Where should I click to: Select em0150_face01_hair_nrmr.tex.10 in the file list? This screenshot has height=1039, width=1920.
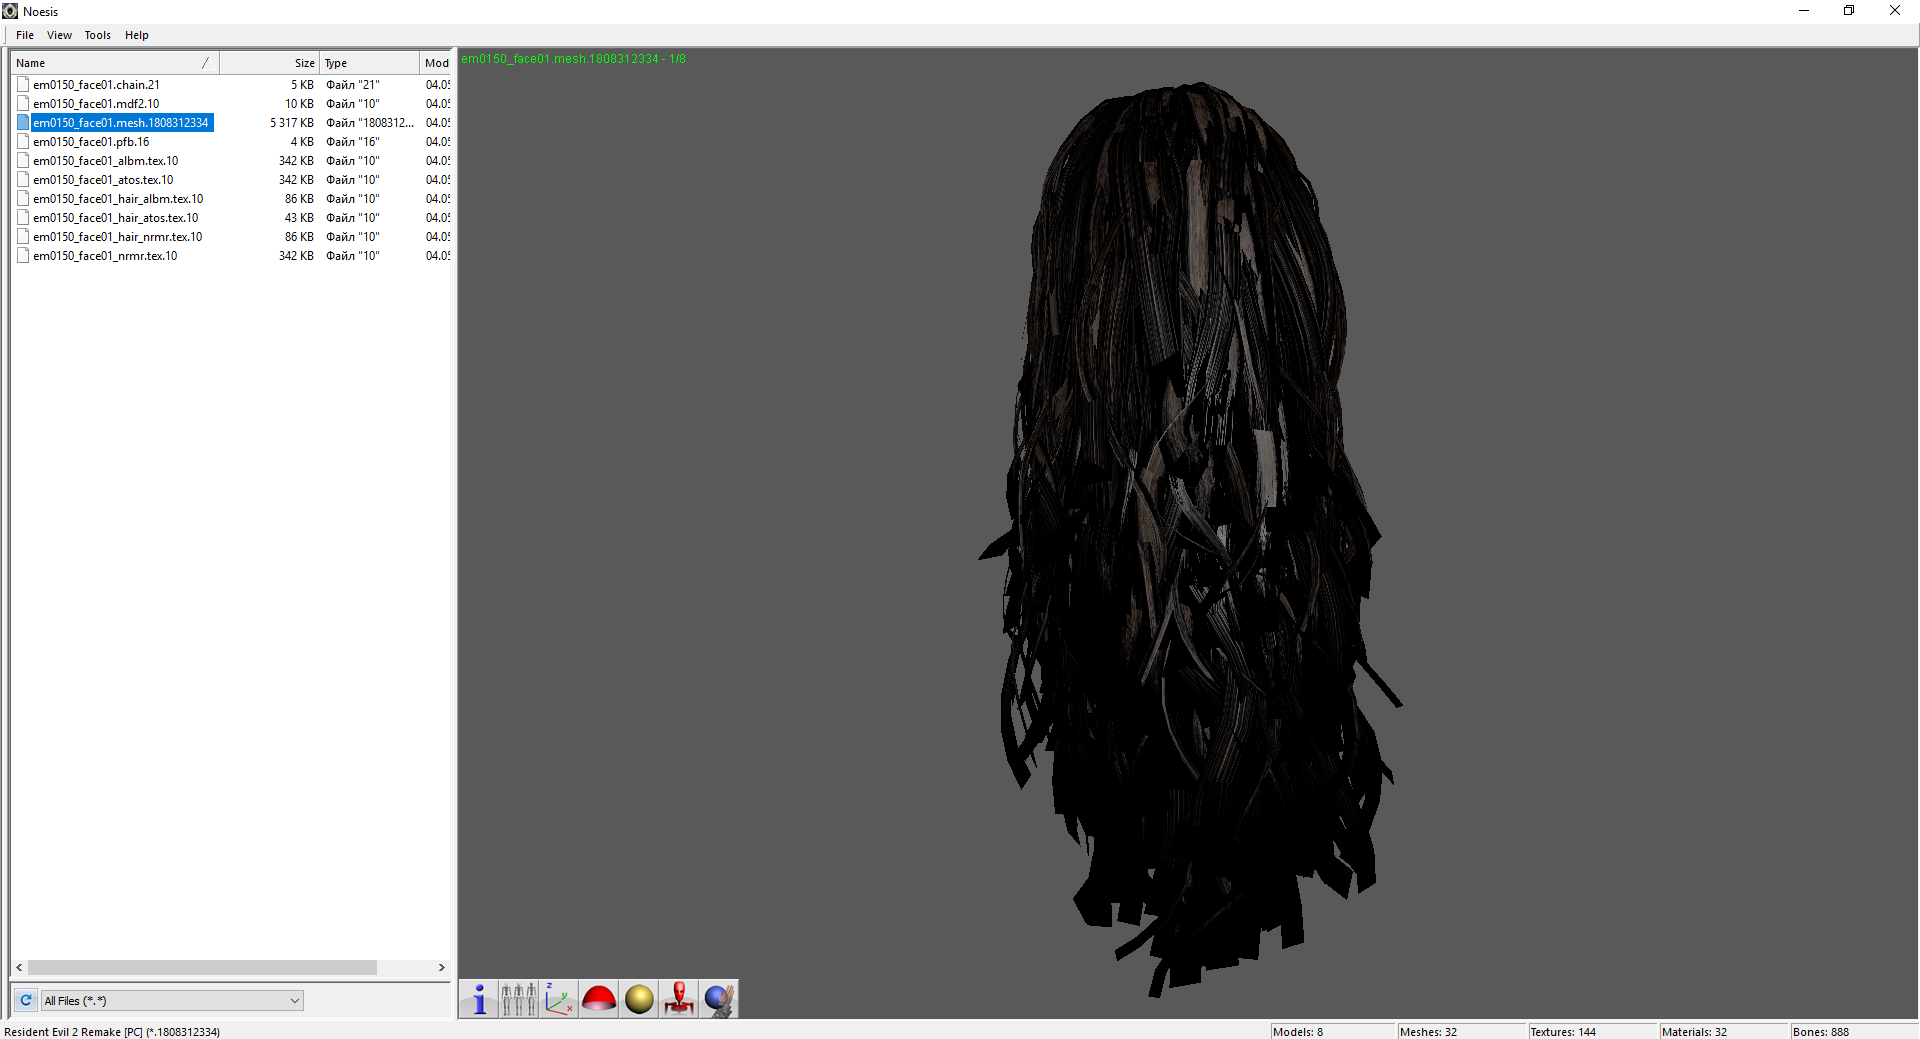117,237
